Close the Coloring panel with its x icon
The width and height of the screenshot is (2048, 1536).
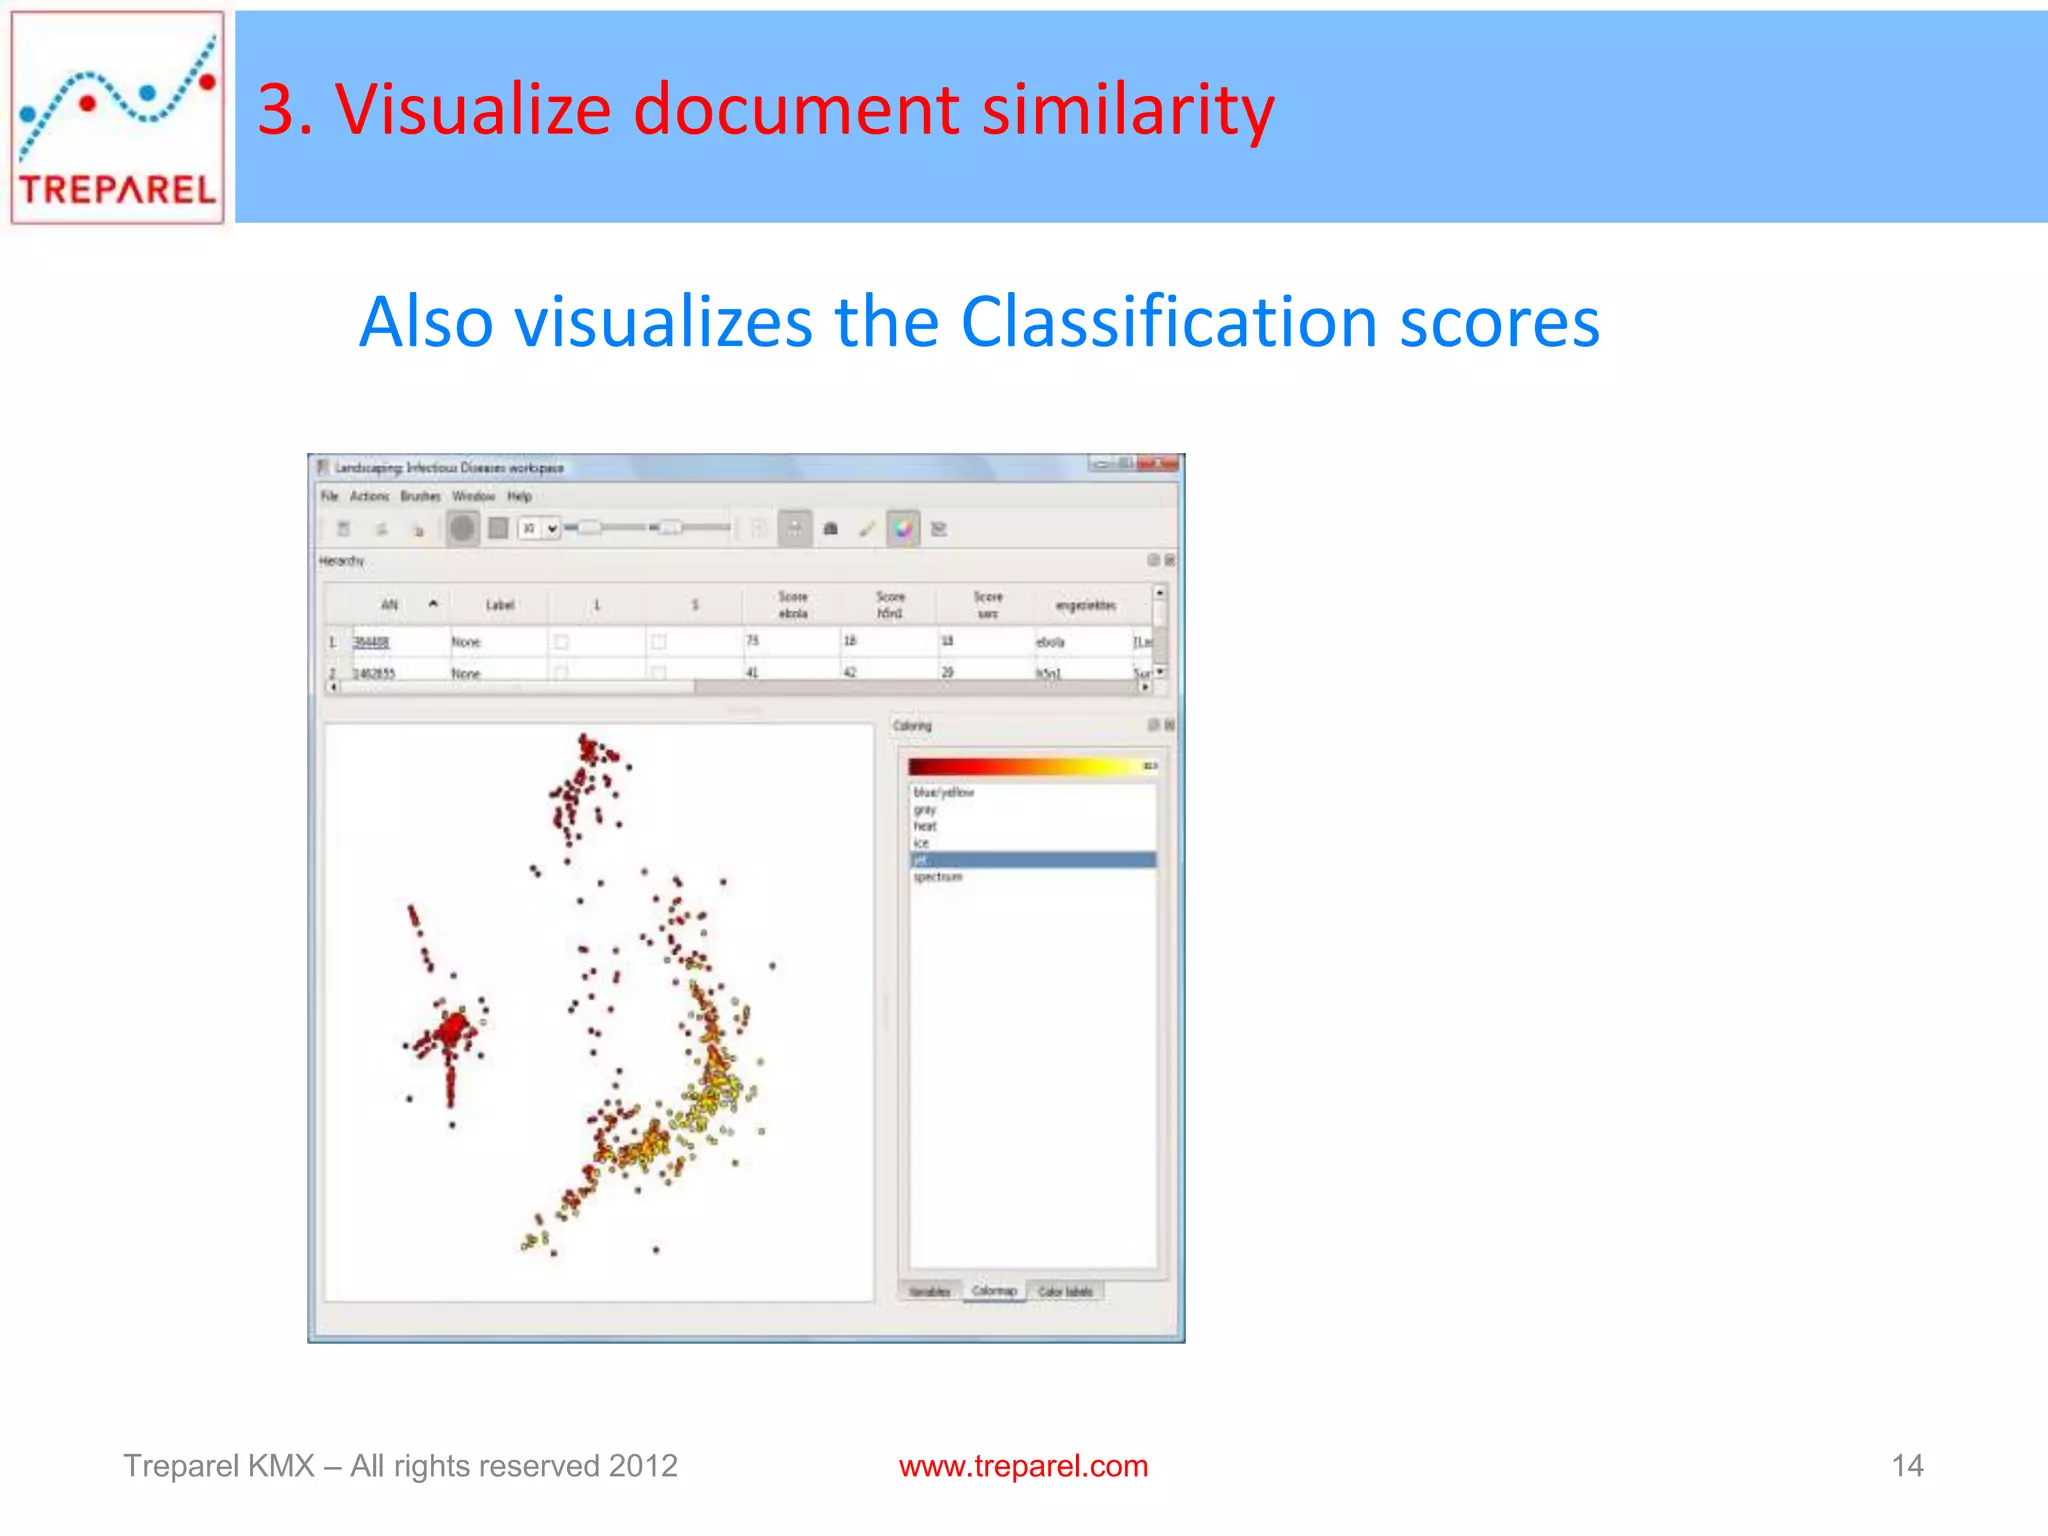coord(1169,724)
